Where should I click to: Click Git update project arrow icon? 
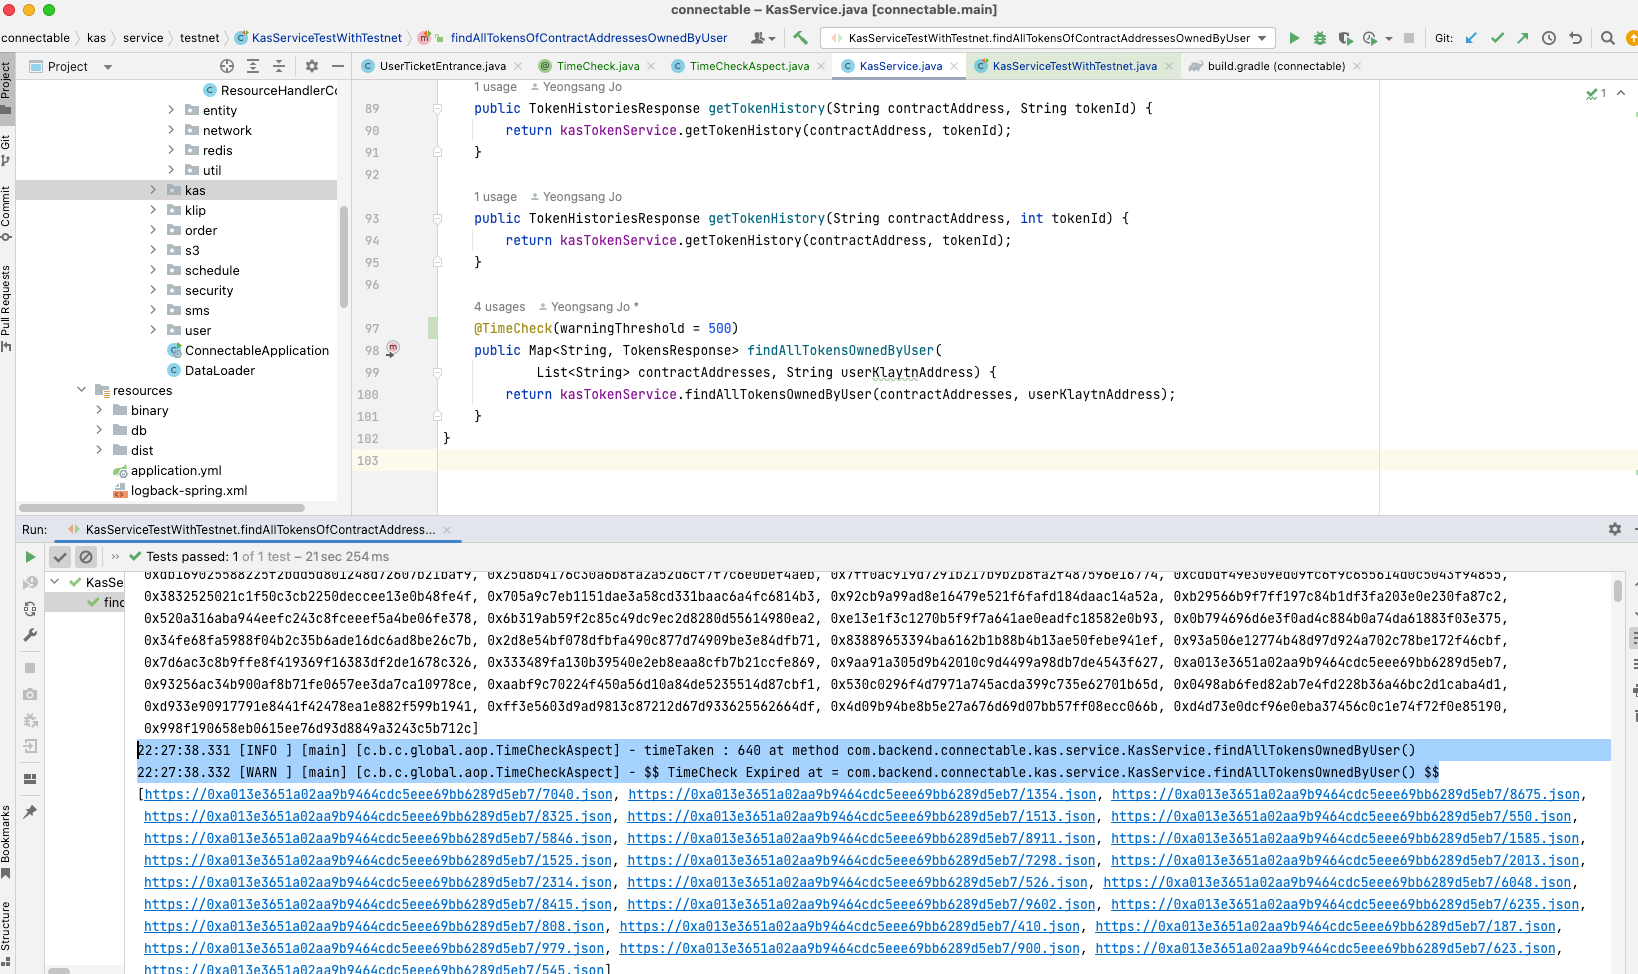1471,38
